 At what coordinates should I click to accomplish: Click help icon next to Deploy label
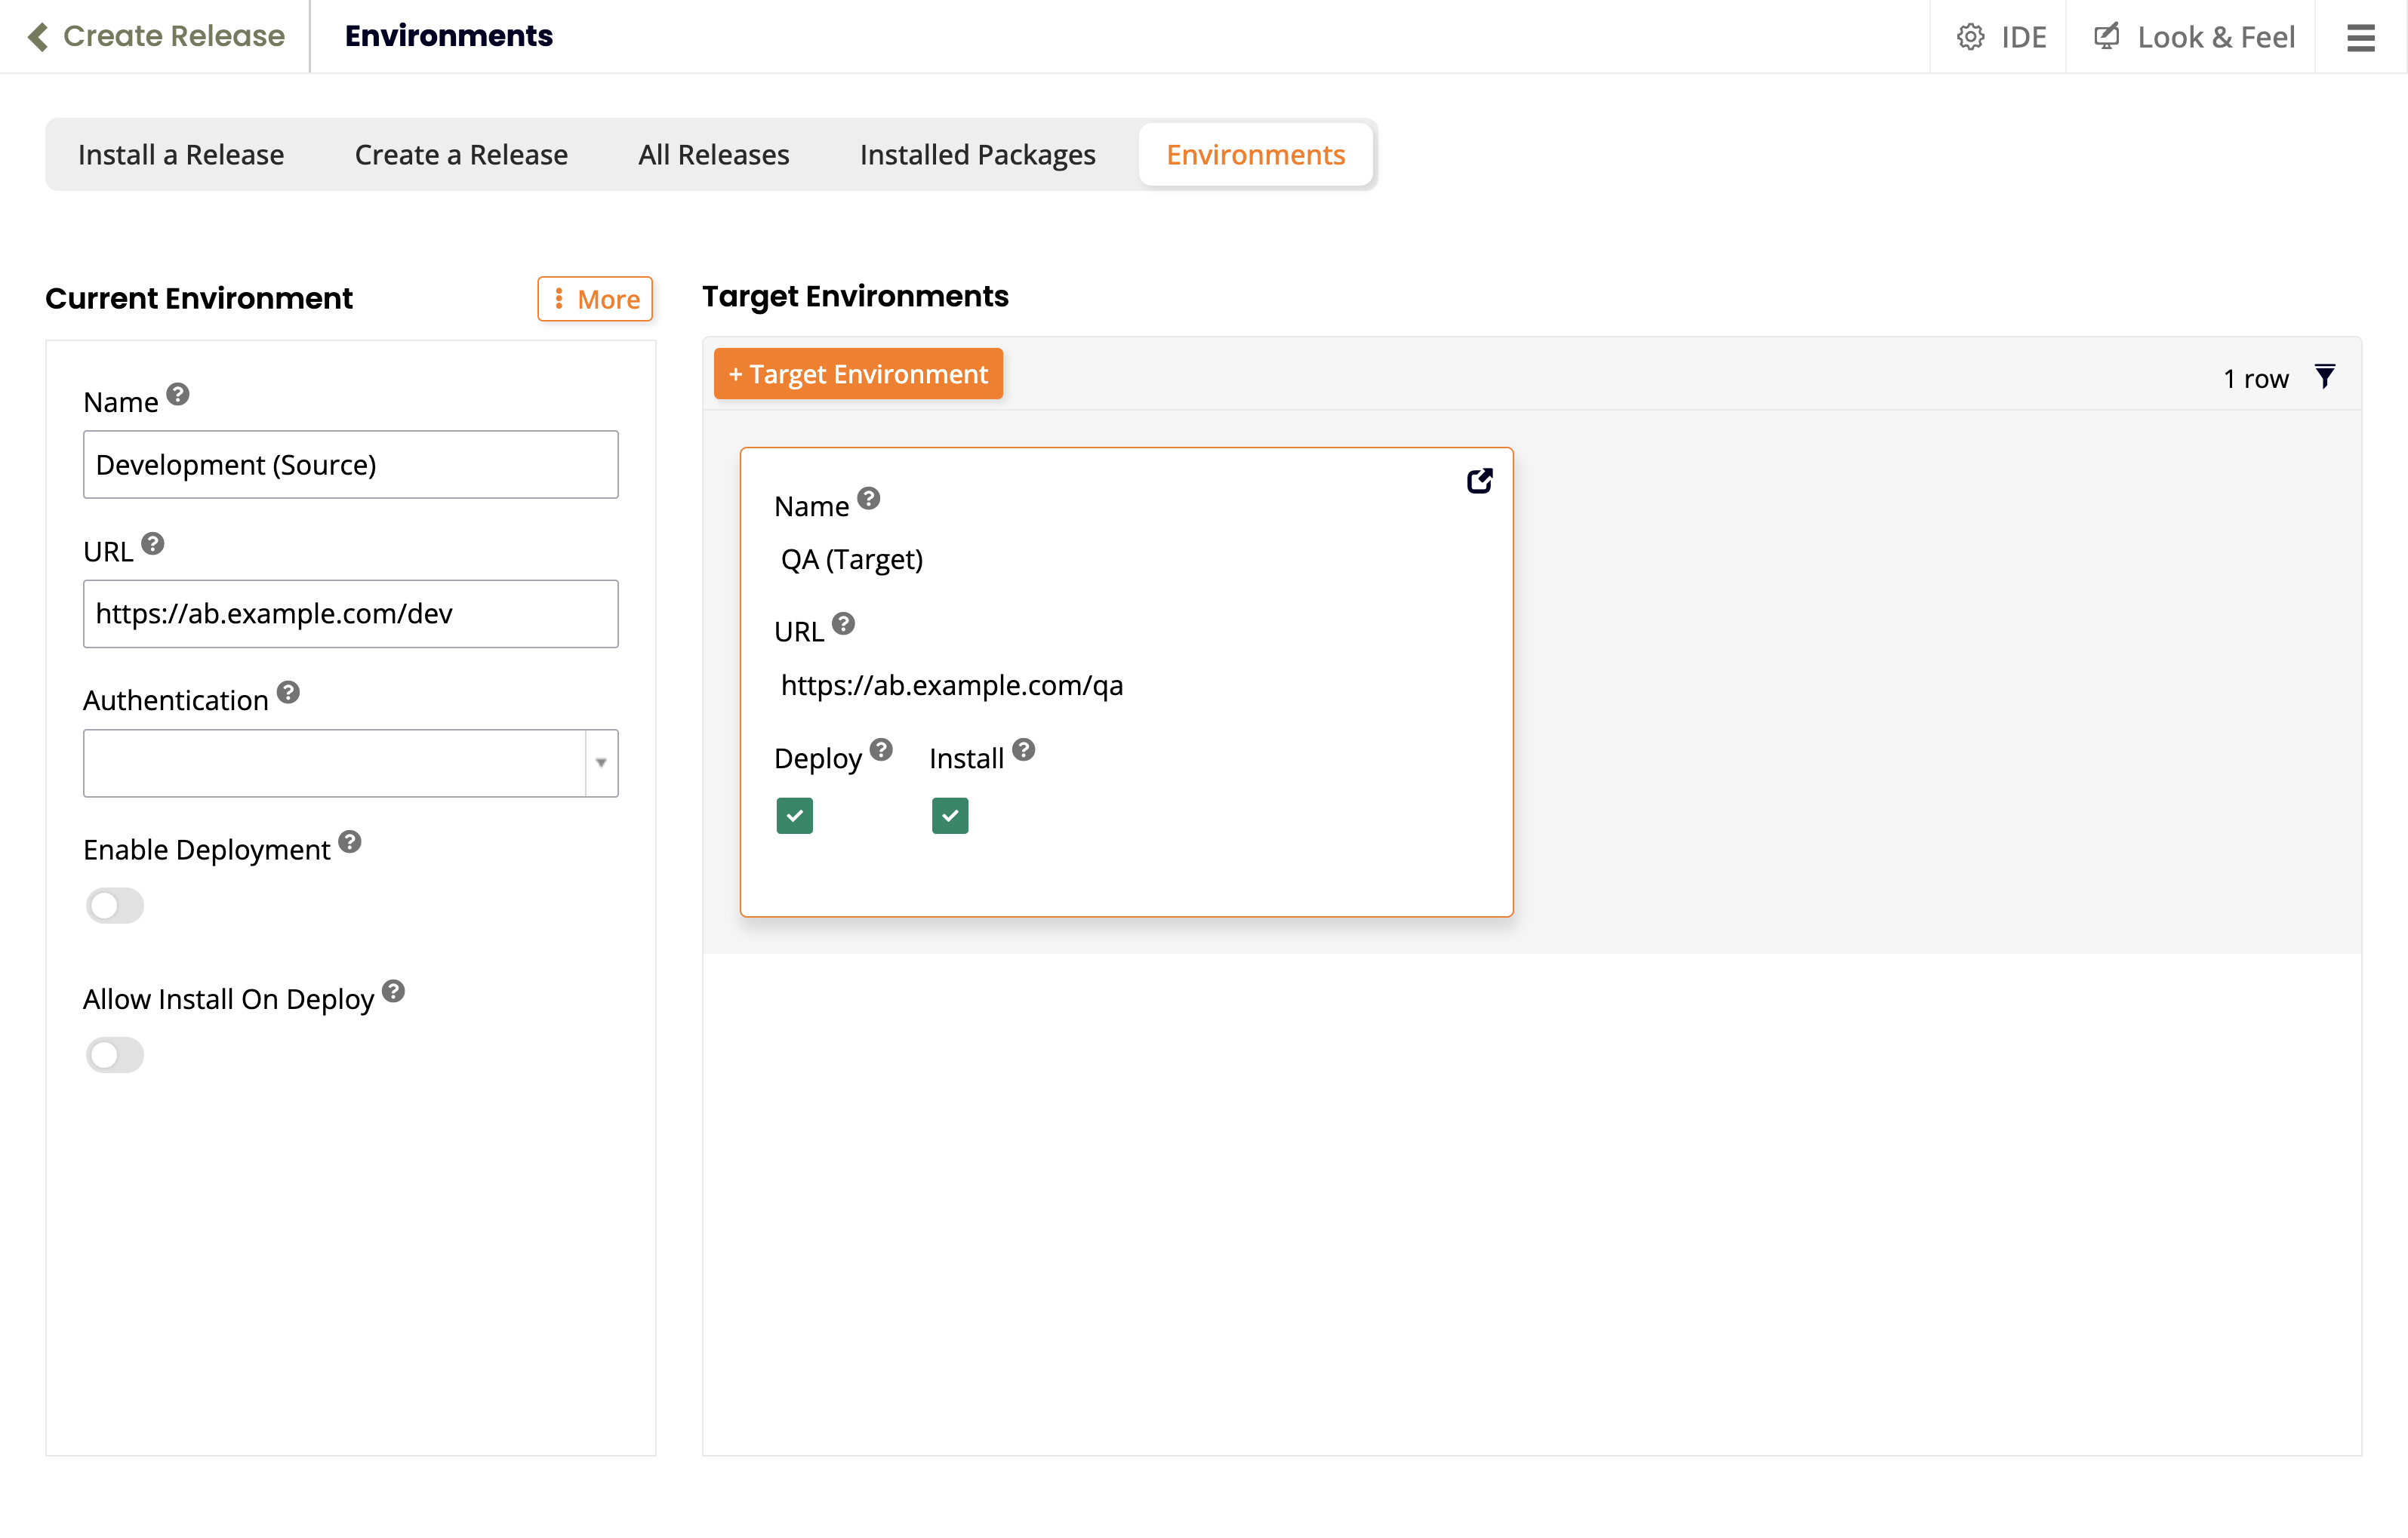(880, 750)
